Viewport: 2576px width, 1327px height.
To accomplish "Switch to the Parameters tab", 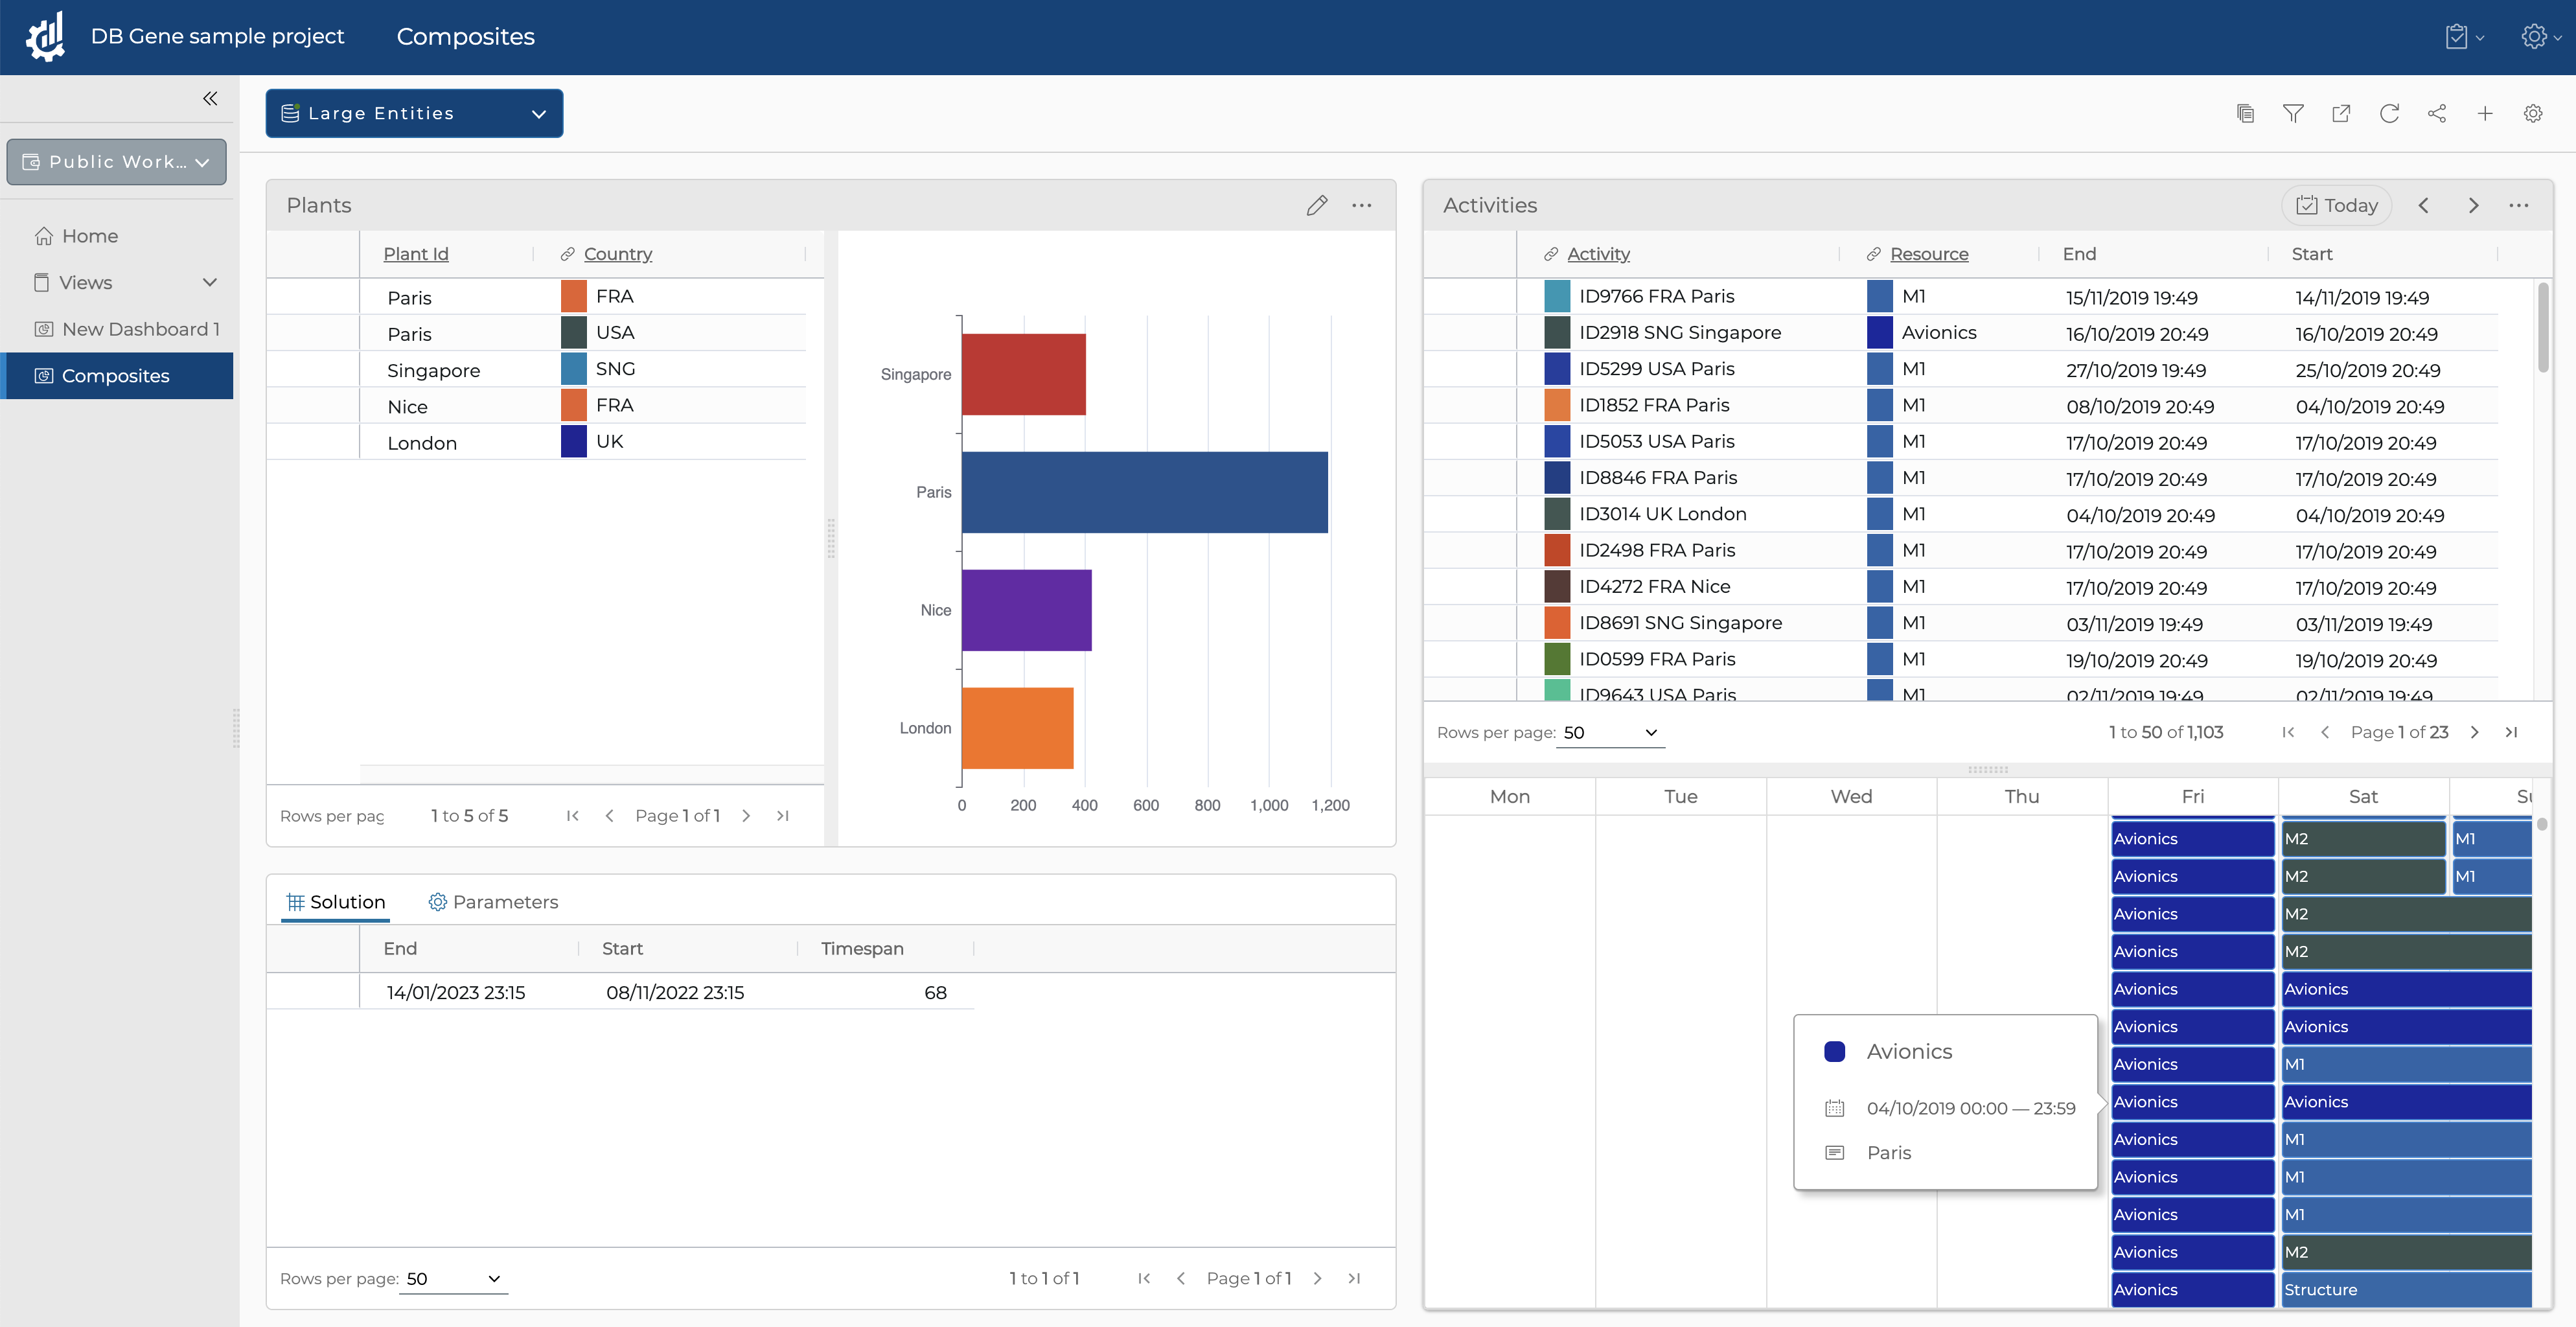I will pyautogui.click(x=493, y=902).
